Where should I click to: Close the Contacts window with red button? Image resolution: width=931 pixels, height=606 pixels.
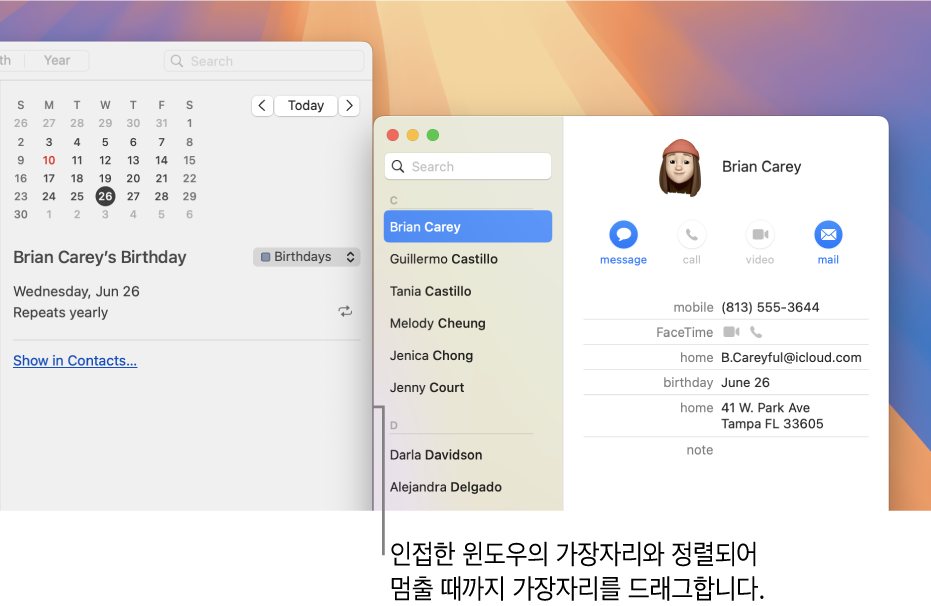pyautogui.click(x=392, y=135)
